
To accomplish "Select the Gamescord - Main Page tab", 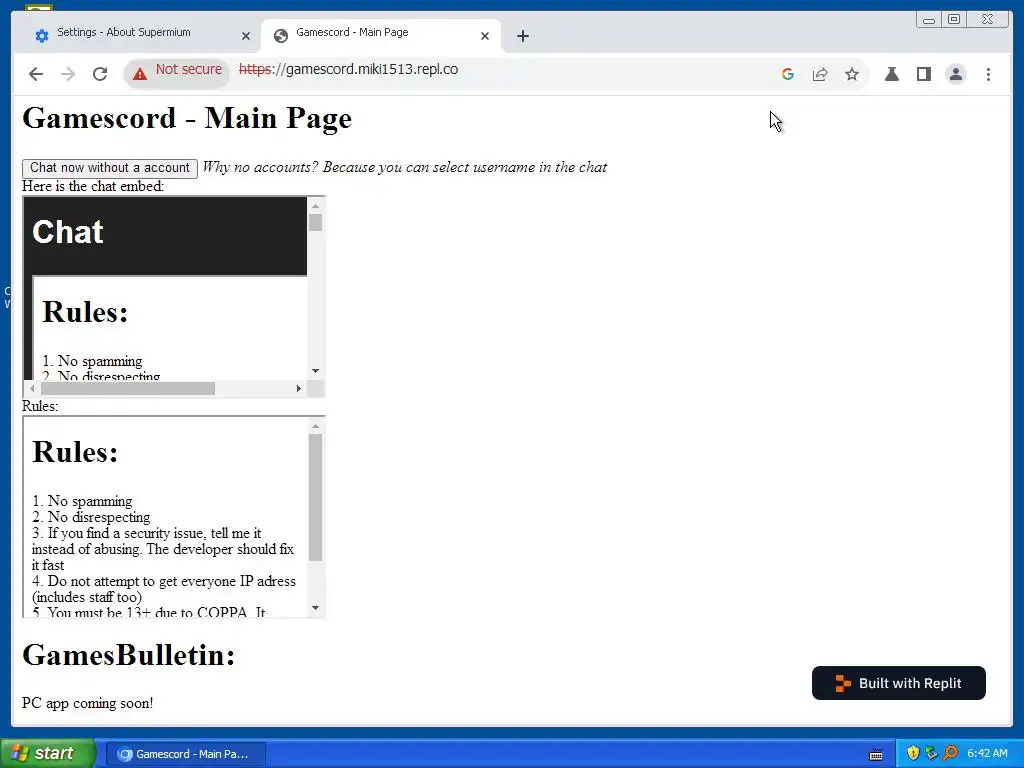I will click(x=380, y=35).
